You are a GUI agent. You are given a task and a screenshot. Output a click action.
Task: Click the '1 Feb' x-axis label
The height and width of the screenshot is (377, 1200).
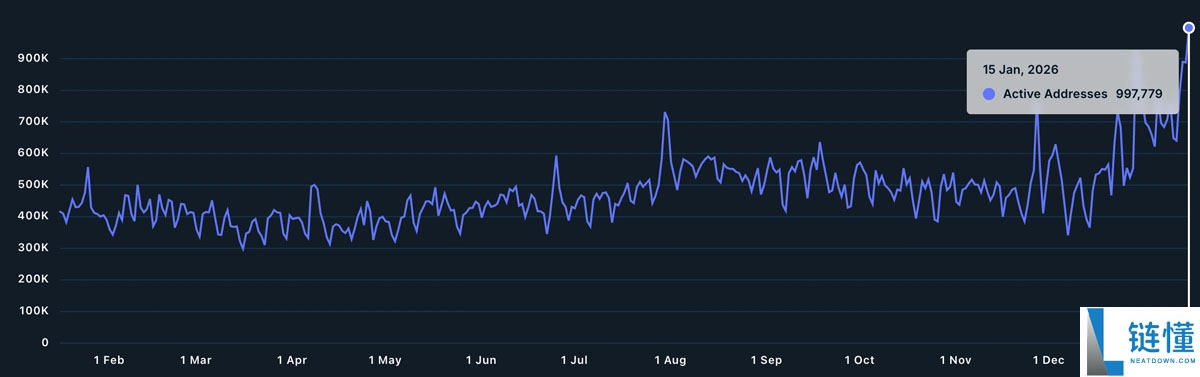coord(109,360)
